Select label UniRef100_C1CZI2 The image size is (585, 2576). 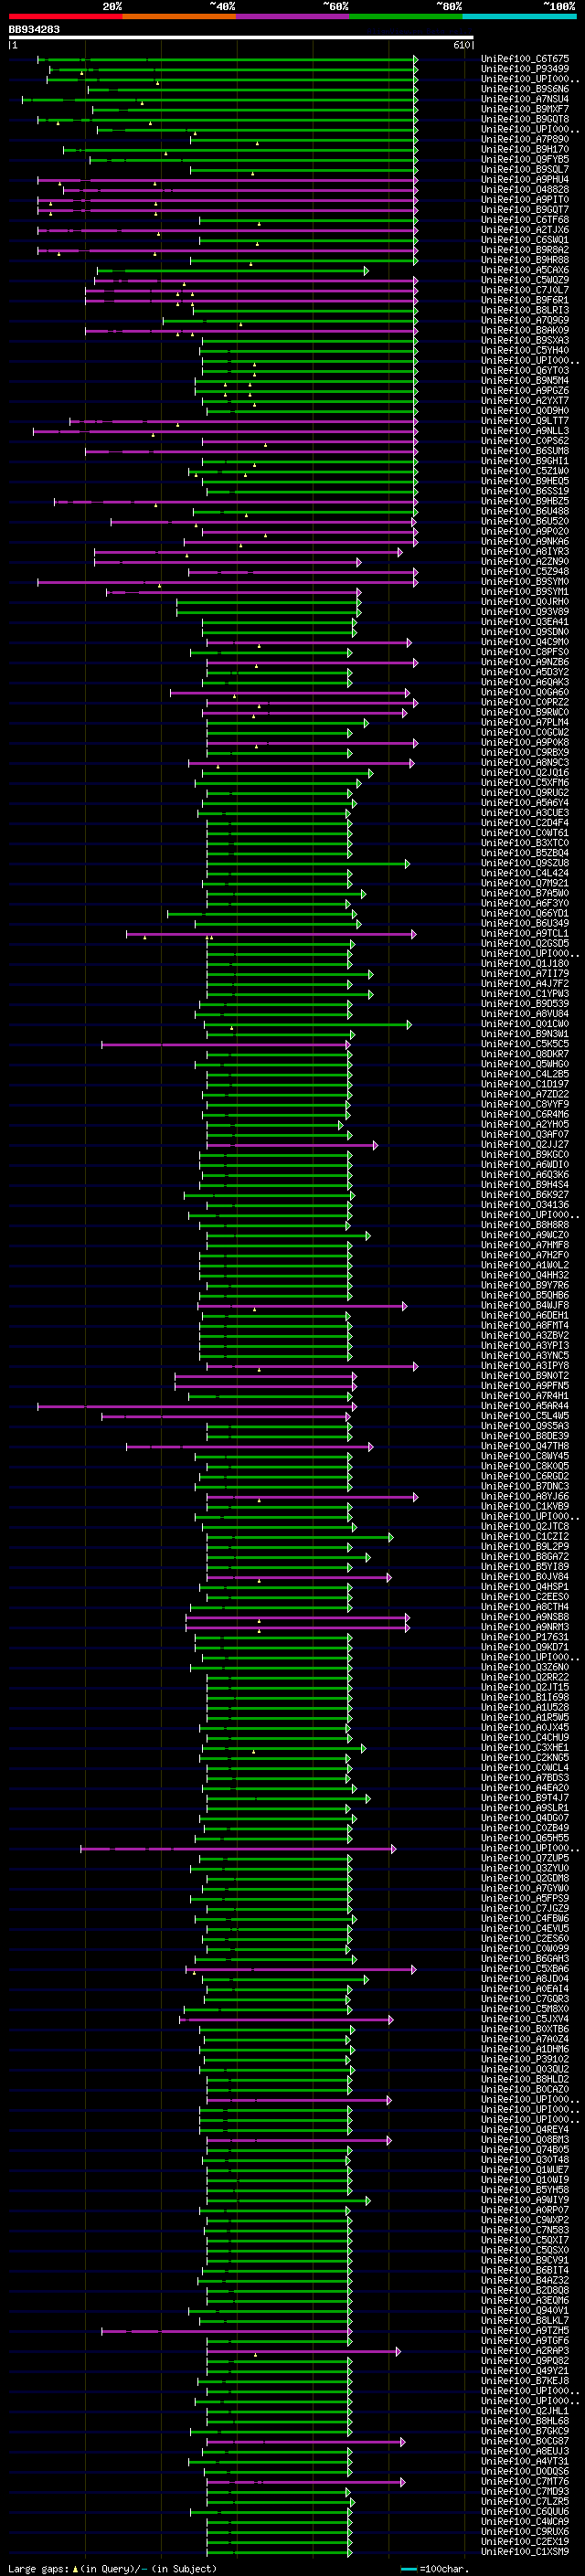pos(525,1536)
